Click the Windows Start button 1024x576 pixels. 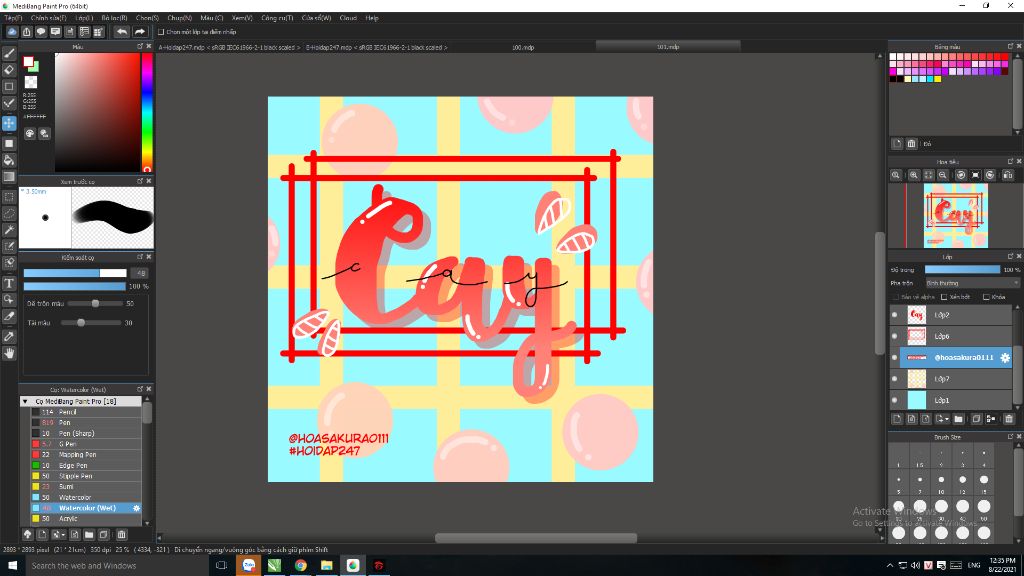(12, 566)
